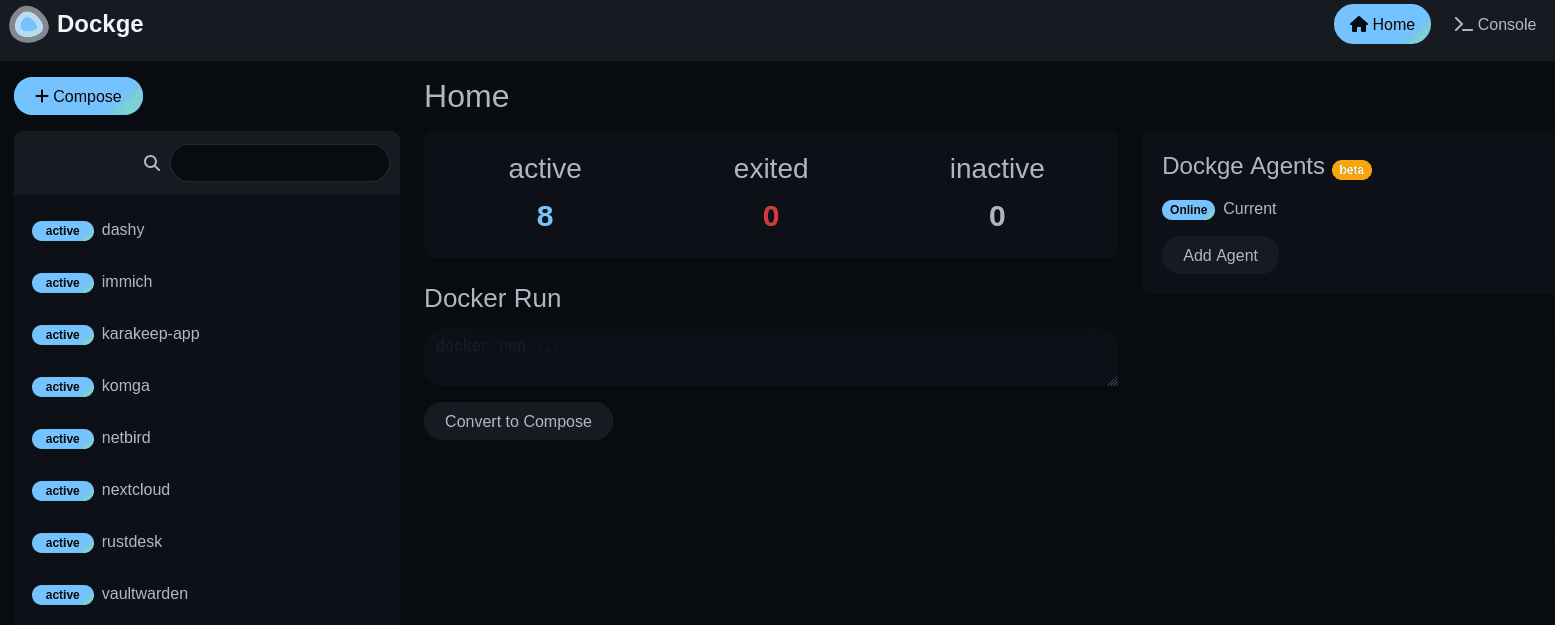The width and height of the screenshot is (1555, 625).
Task: Select the nextcloud stack
Action: [x=136, y=490]
